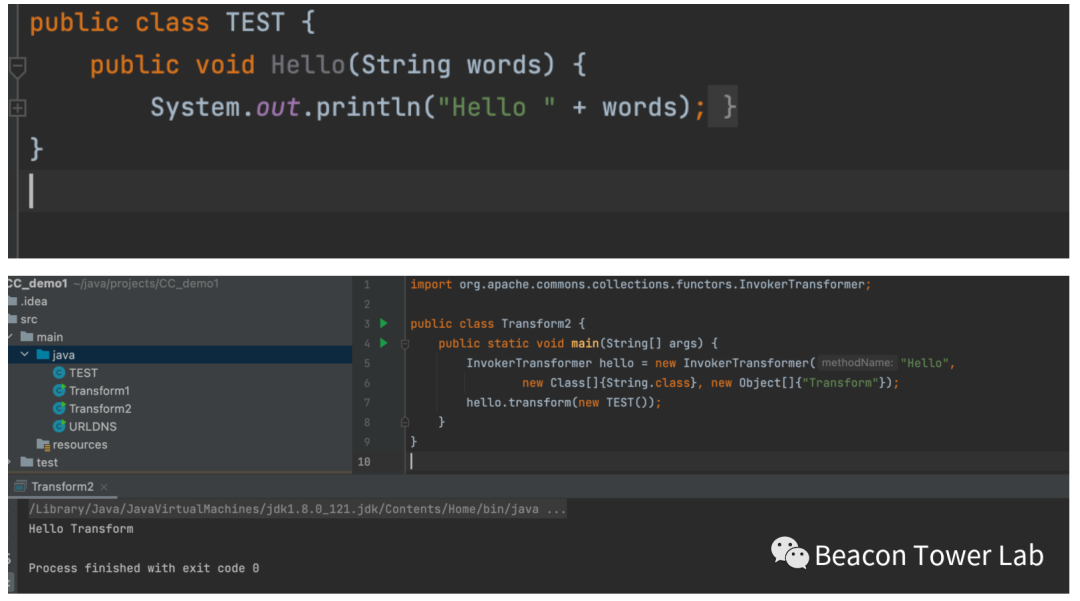1080x601 pixels.
Task: Switch to the Transform2 run tab
Action: pyautogui.click(x=62, y=487)
